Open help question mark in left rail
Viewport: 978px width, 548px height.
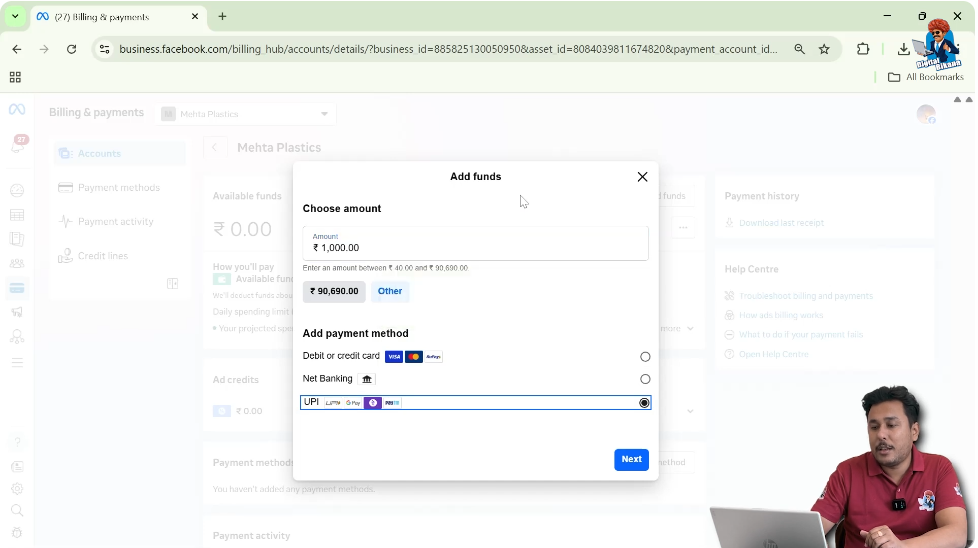coord(17,443)
